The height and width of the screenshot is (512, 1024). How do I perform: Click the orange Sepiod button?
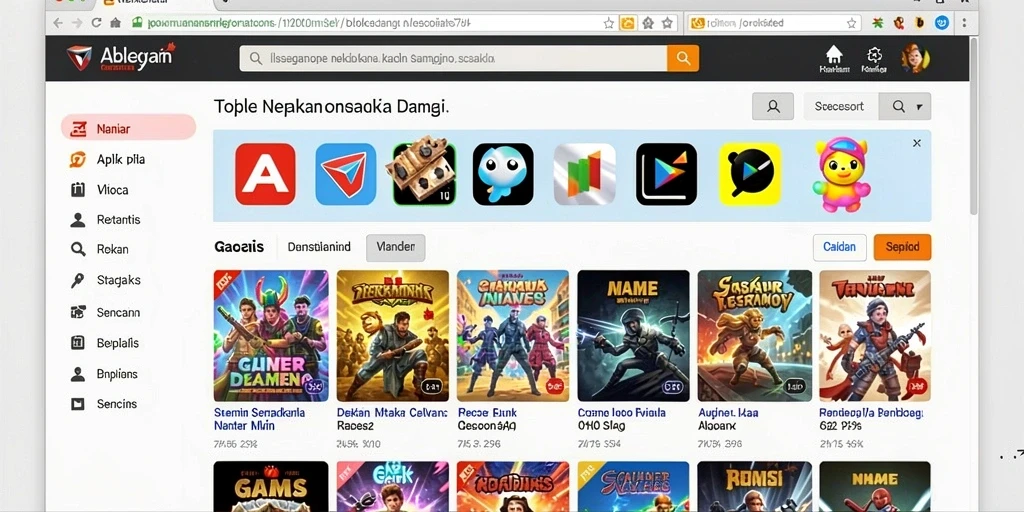coord(903,248)
